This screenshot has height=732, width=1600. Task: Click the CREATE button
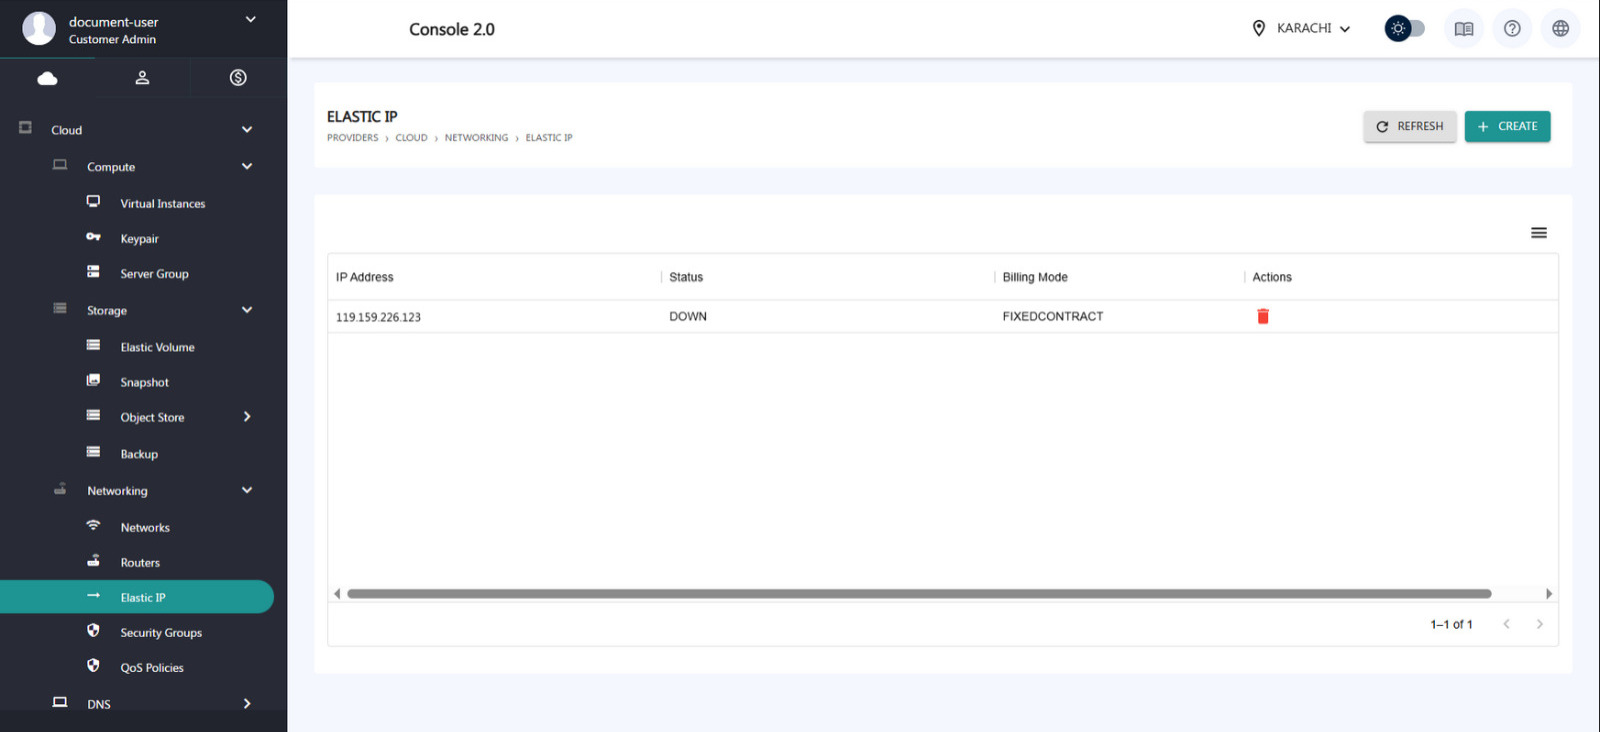(1507, 126)
